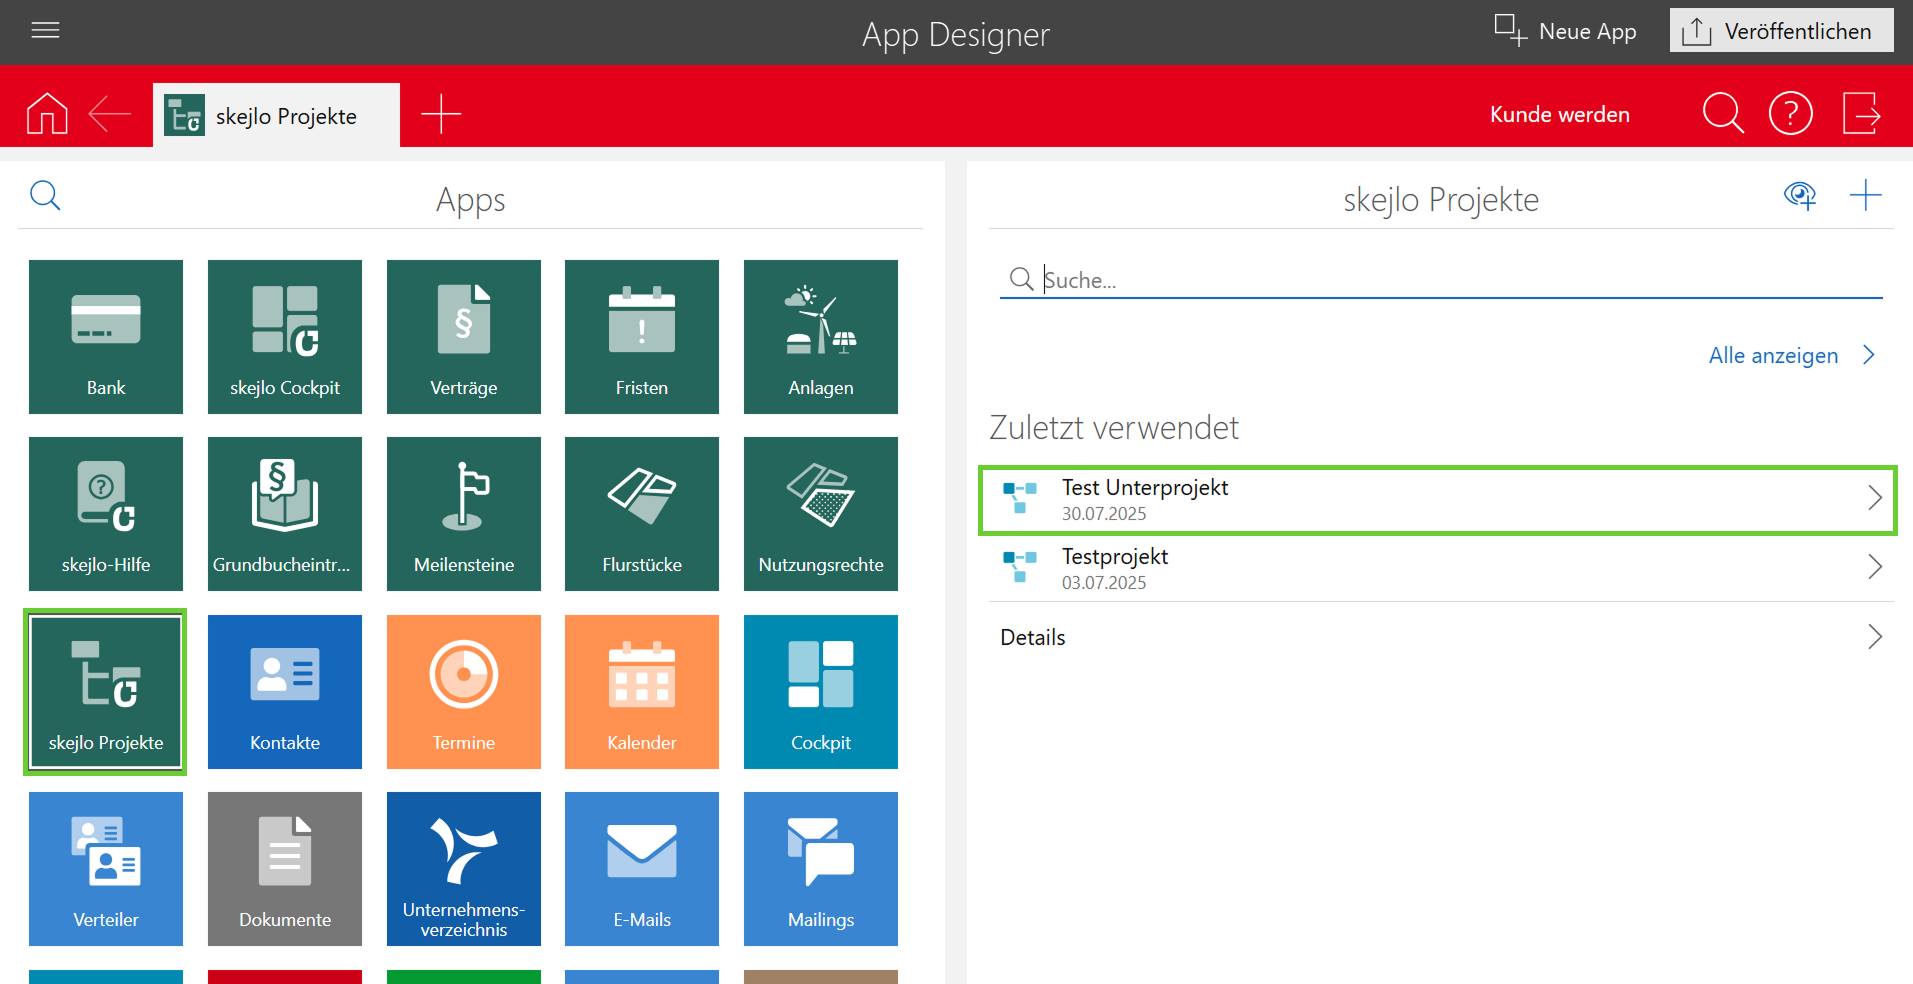Viewport: 1913px width, 984px height.
Task: Open the Bank app tile
Action: click(106, 336)
